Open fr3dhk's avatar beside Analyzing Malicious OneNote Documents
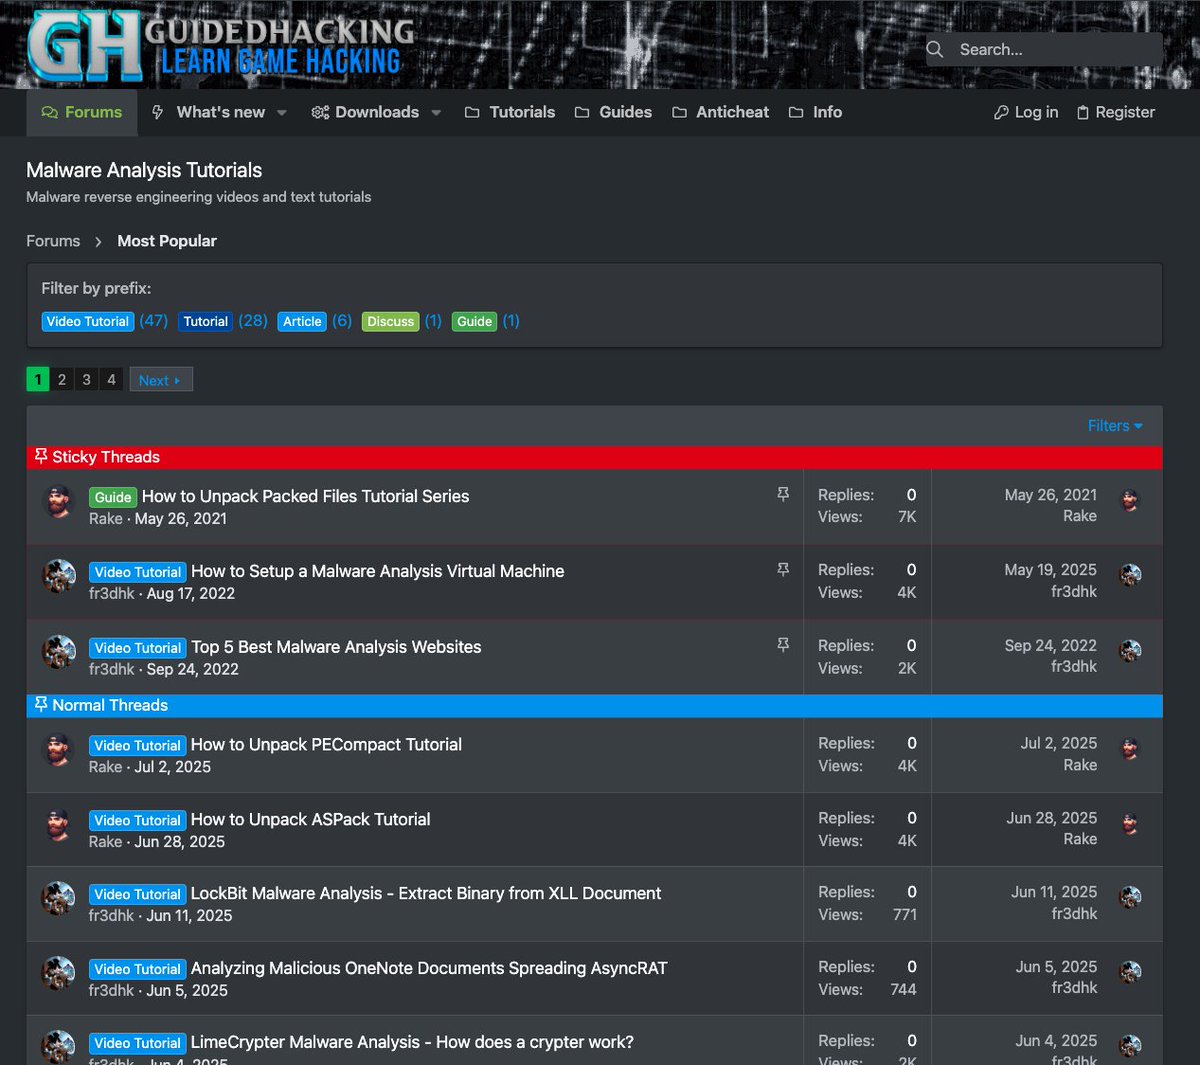Viewport: 1200px width, 1065px height. click(58, 974)
